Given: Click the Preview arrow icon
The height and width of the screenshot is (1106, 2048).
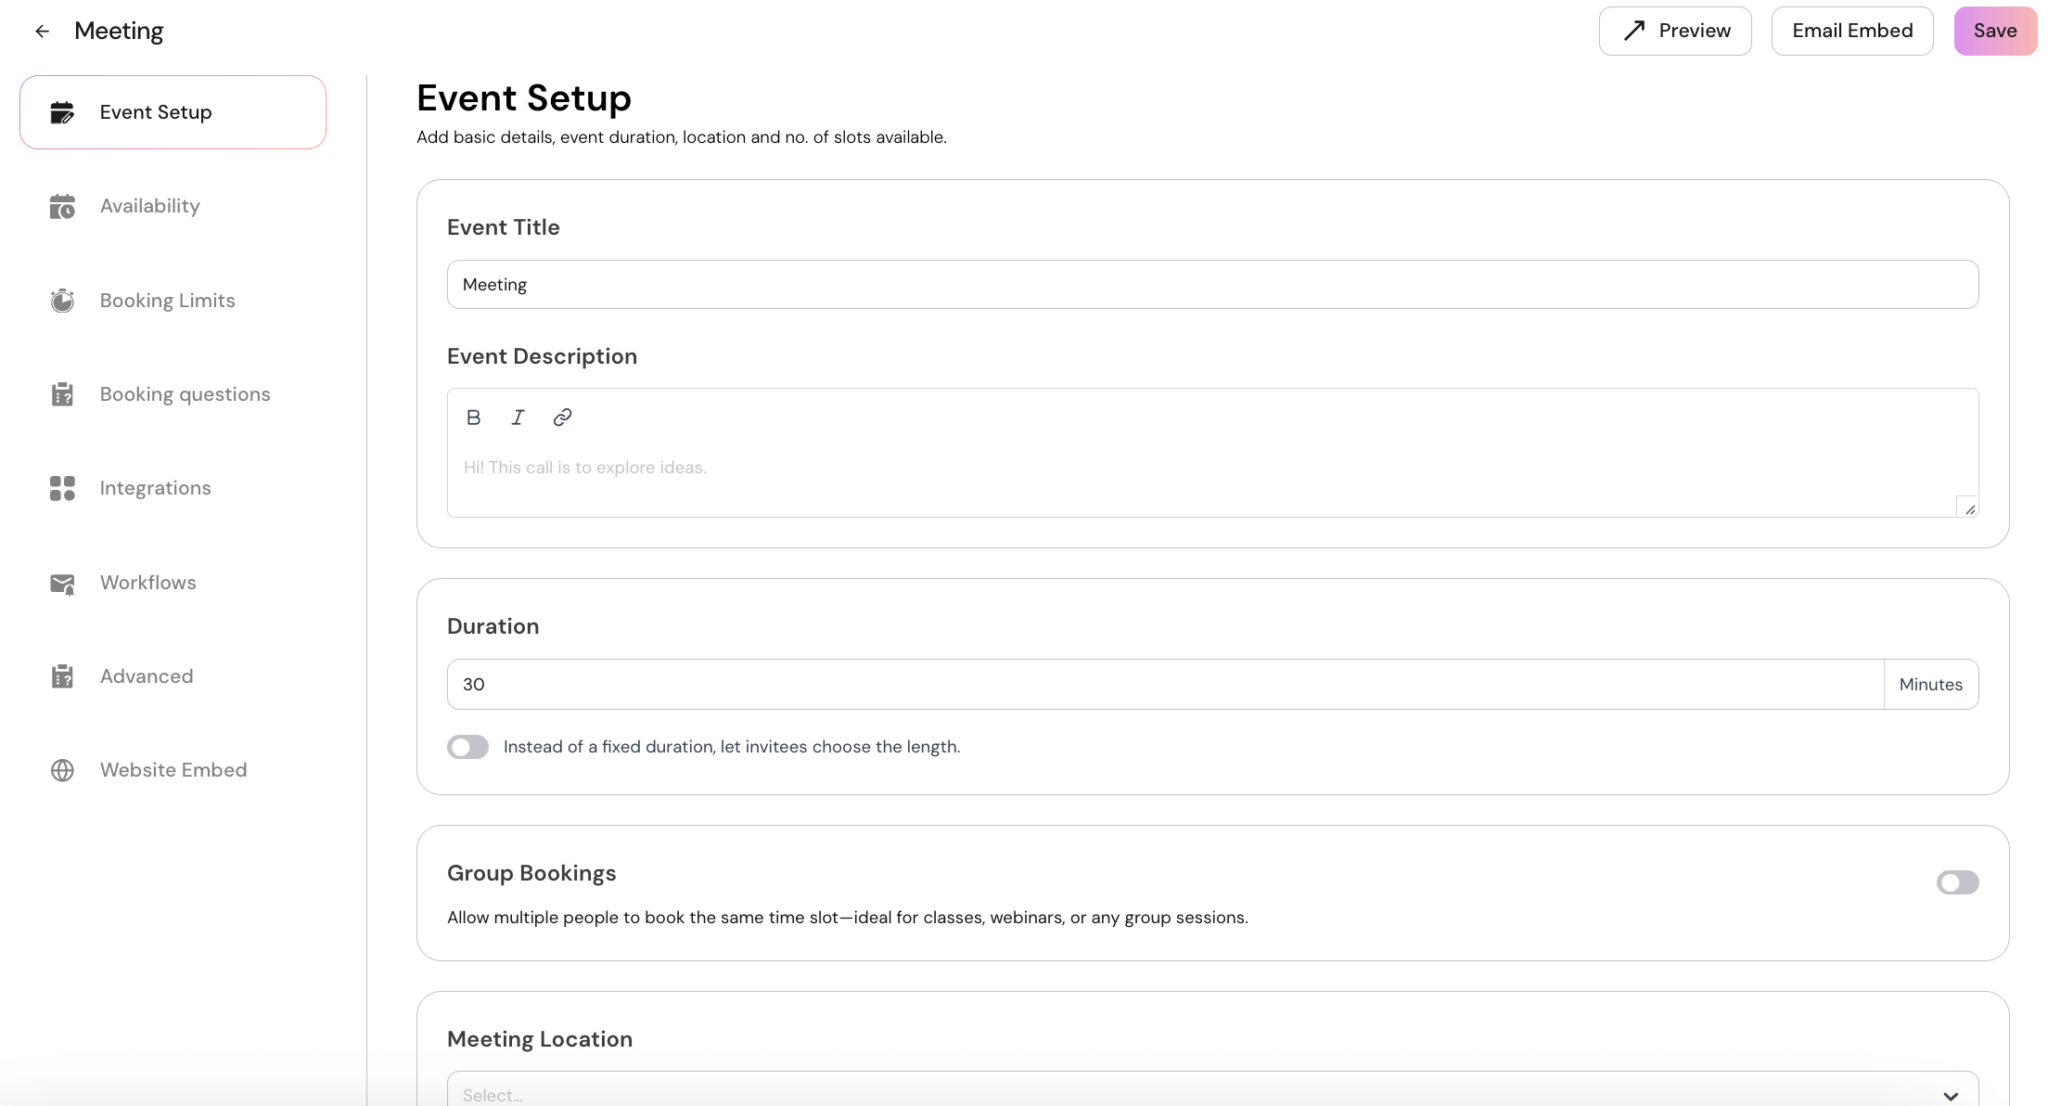Looking at the screenshot, I should 1634,31.
